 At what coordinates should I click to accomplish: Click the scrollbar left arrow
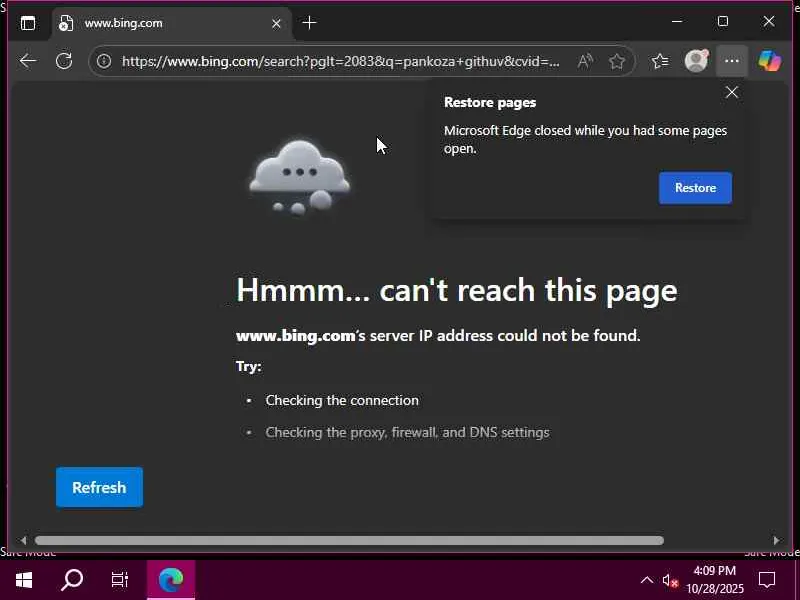(22, 540)
